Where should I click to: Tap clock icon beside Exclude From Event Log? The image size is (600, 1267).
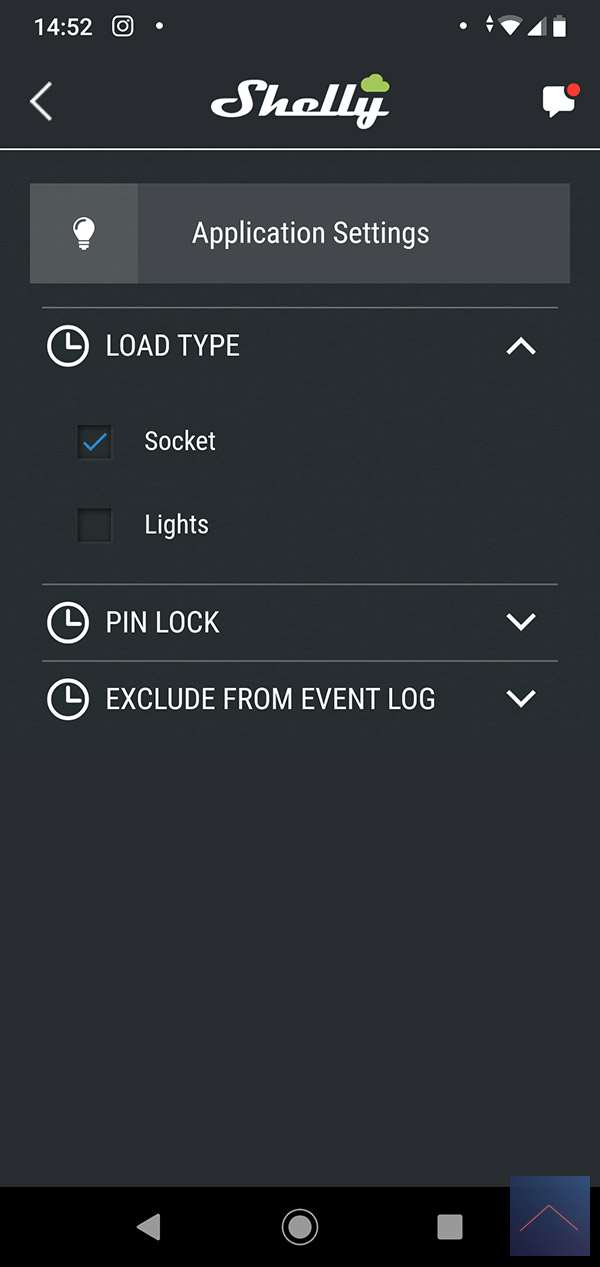click(x=68, y=699)
